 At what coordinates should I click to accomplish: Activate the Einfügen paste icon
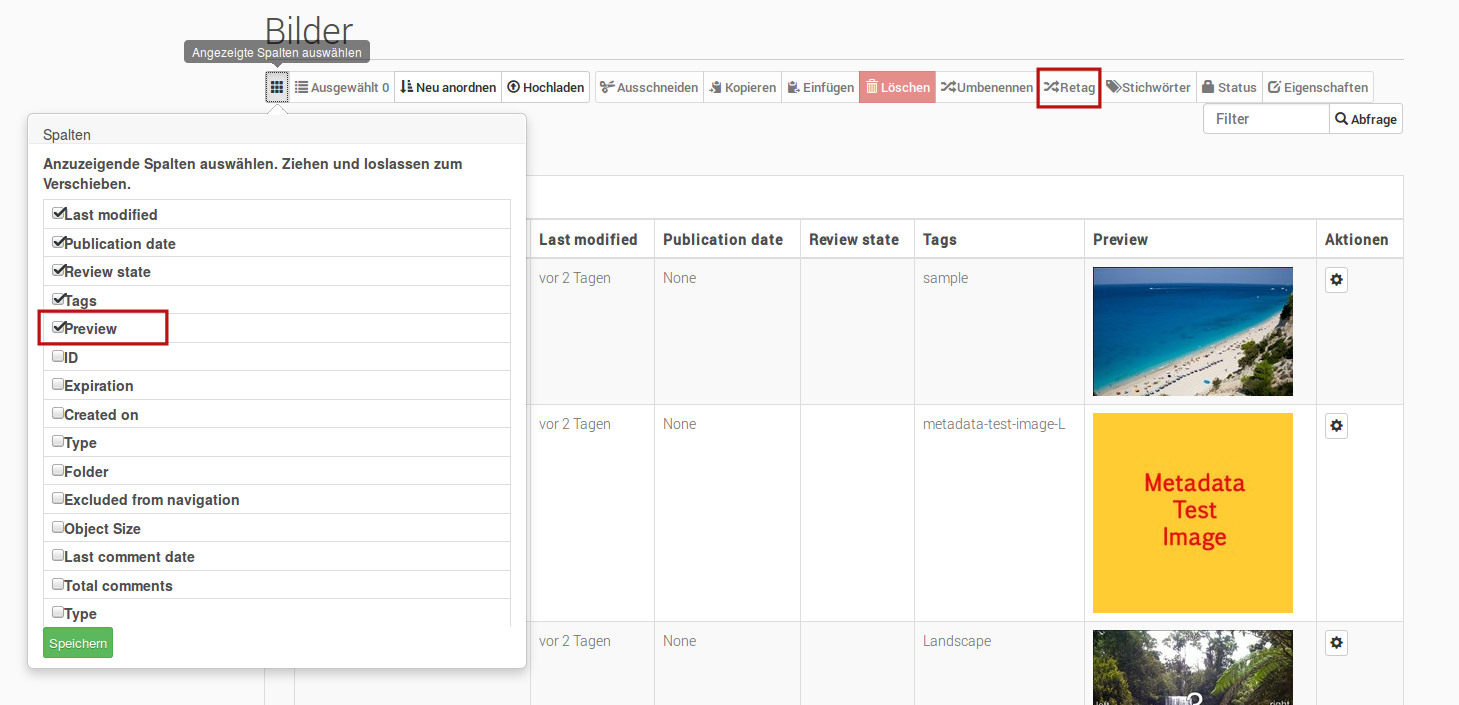820,86
